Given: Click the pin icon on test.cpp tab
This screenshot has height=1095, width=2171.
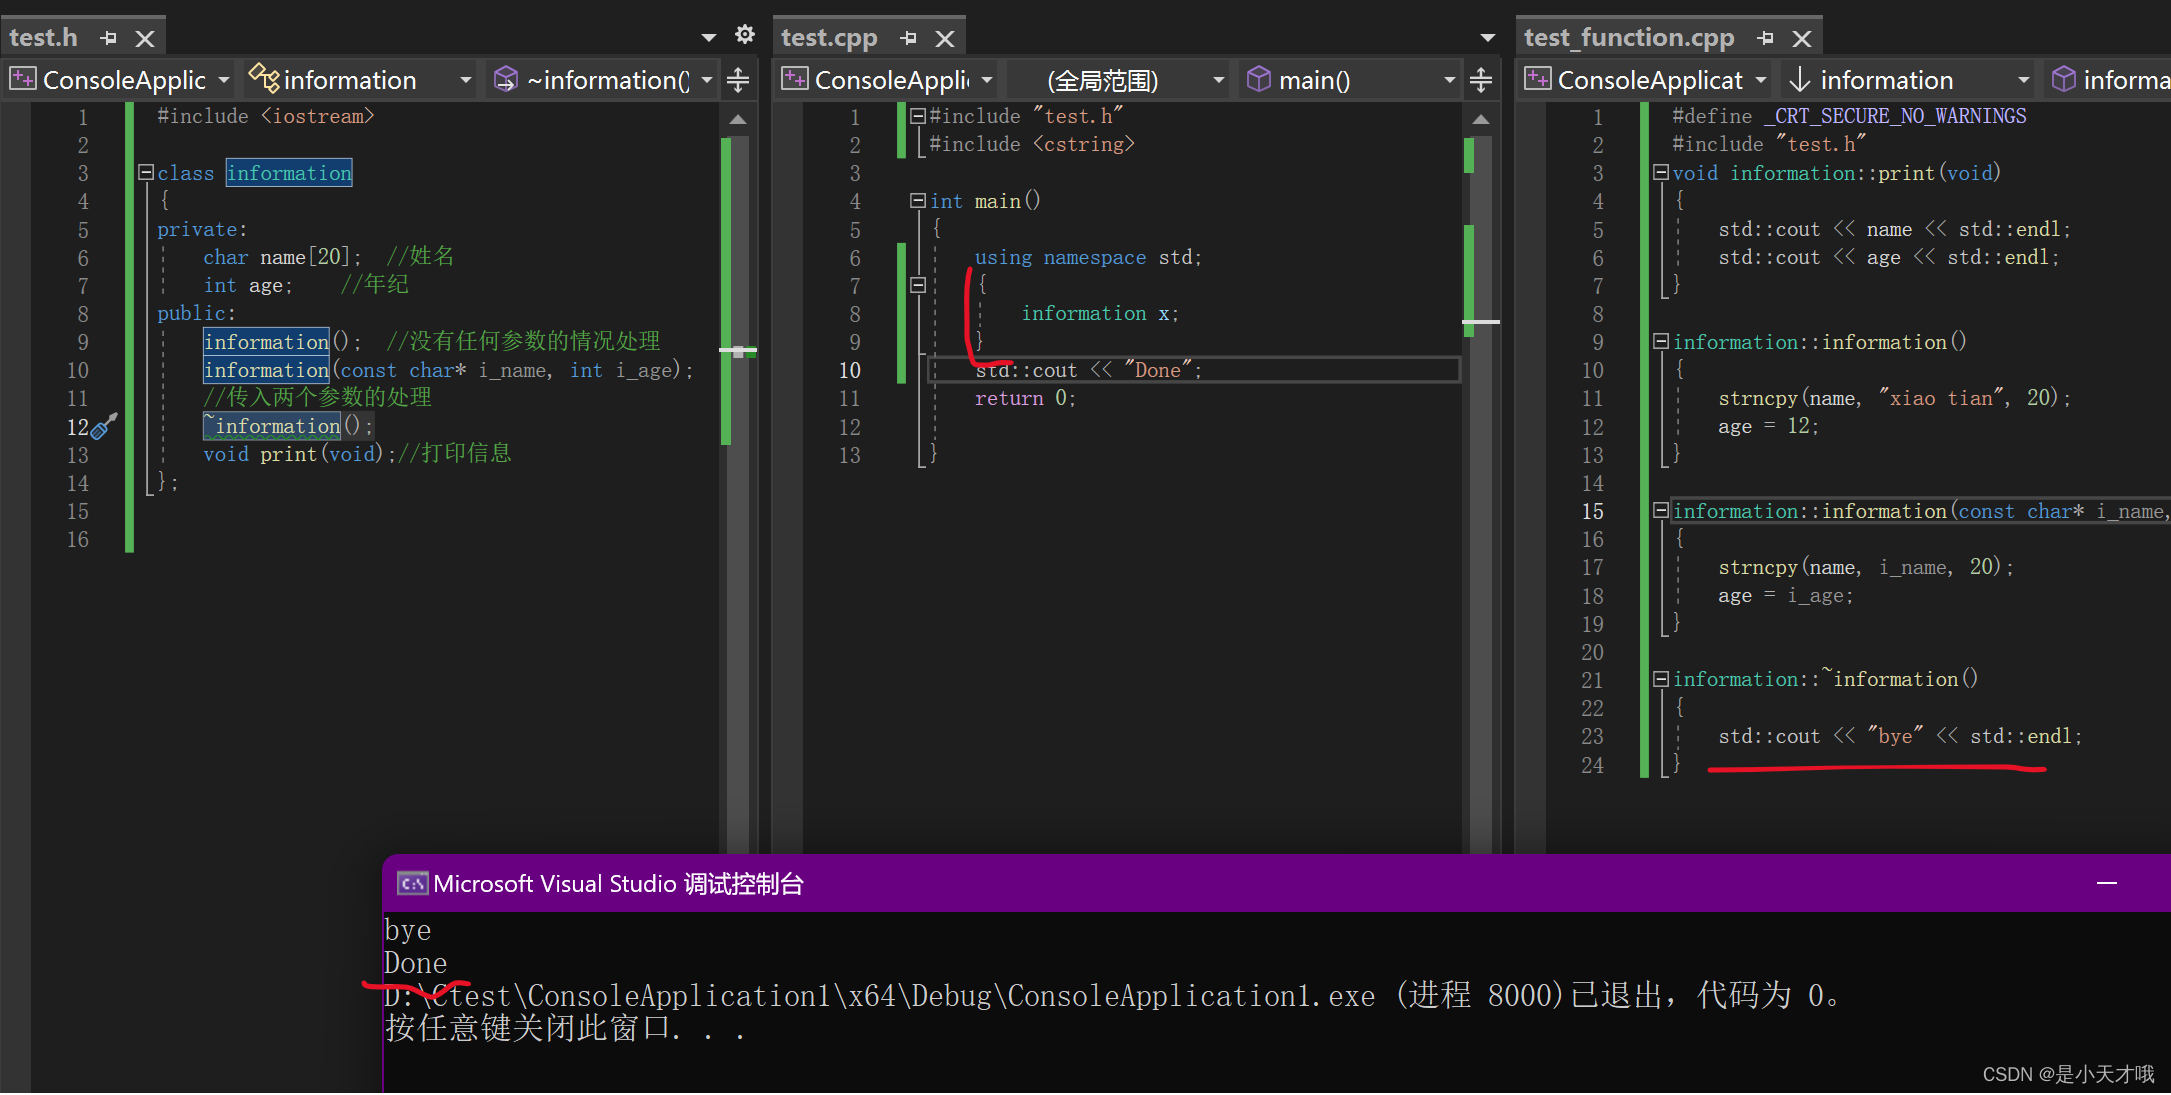Looking at the screenshot, I should 908,38.
